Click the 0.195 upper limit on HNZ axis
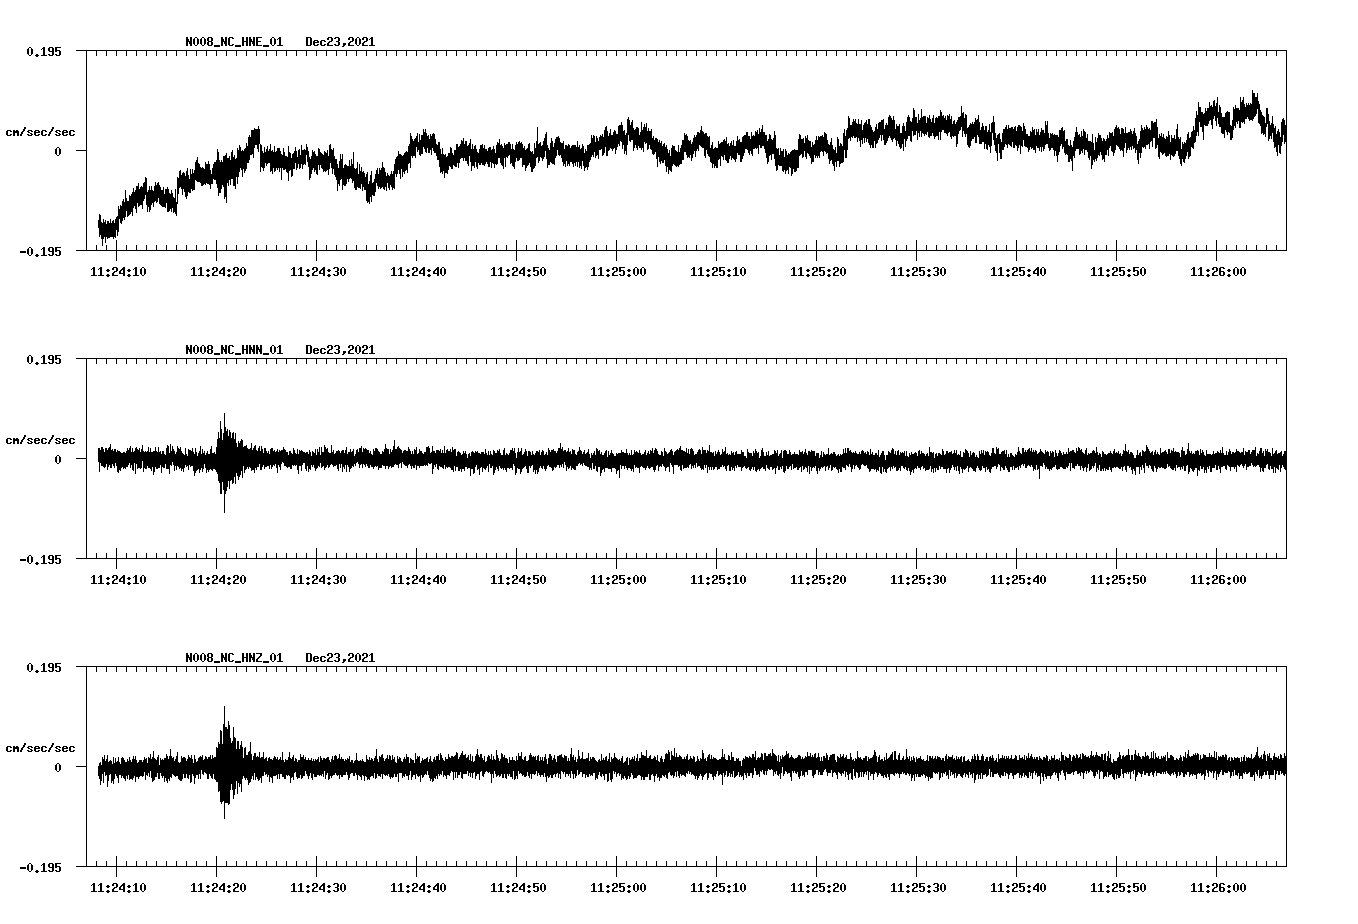The width and height of the screenshot is (1358, 924). [x=43, y=667]
